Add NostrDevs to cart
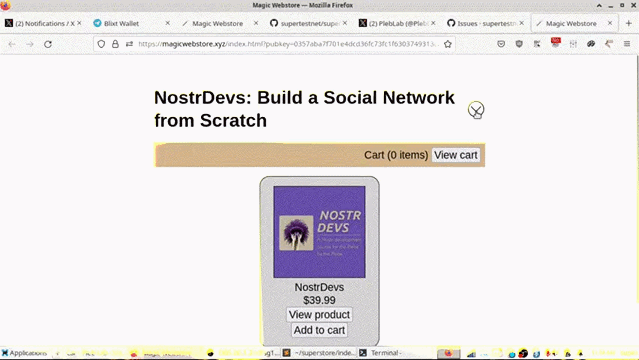Image resolution: width=639 pixels, height=360 pixels. point(319,330)
